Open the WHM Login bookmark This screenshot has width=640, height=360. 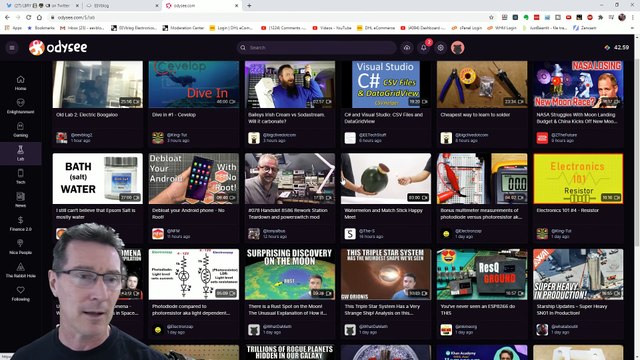pyautogui.click(x=502, y=28)
